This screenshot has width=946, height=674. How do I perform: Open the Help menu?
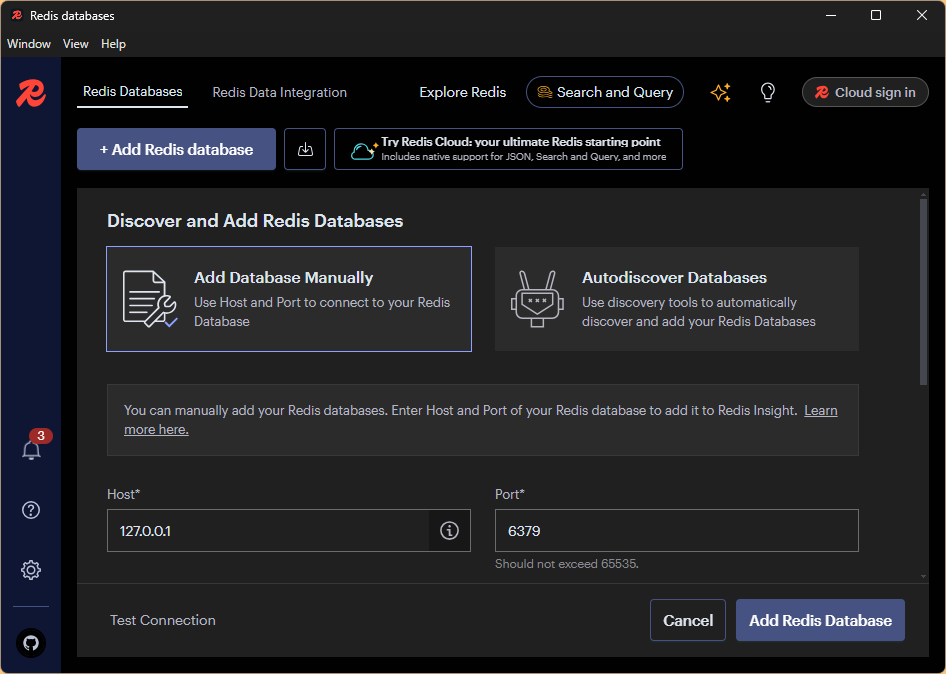click(x=113, y=44)
